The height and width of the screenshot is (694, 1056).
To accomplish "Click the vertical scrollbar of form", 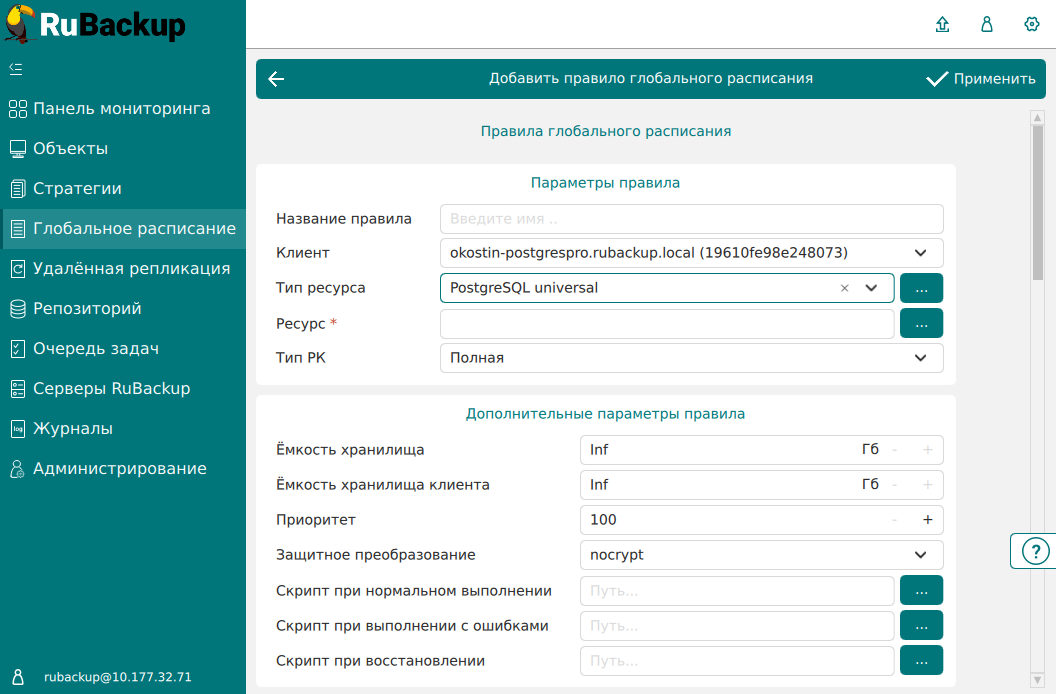I will tap(1038, 200).
